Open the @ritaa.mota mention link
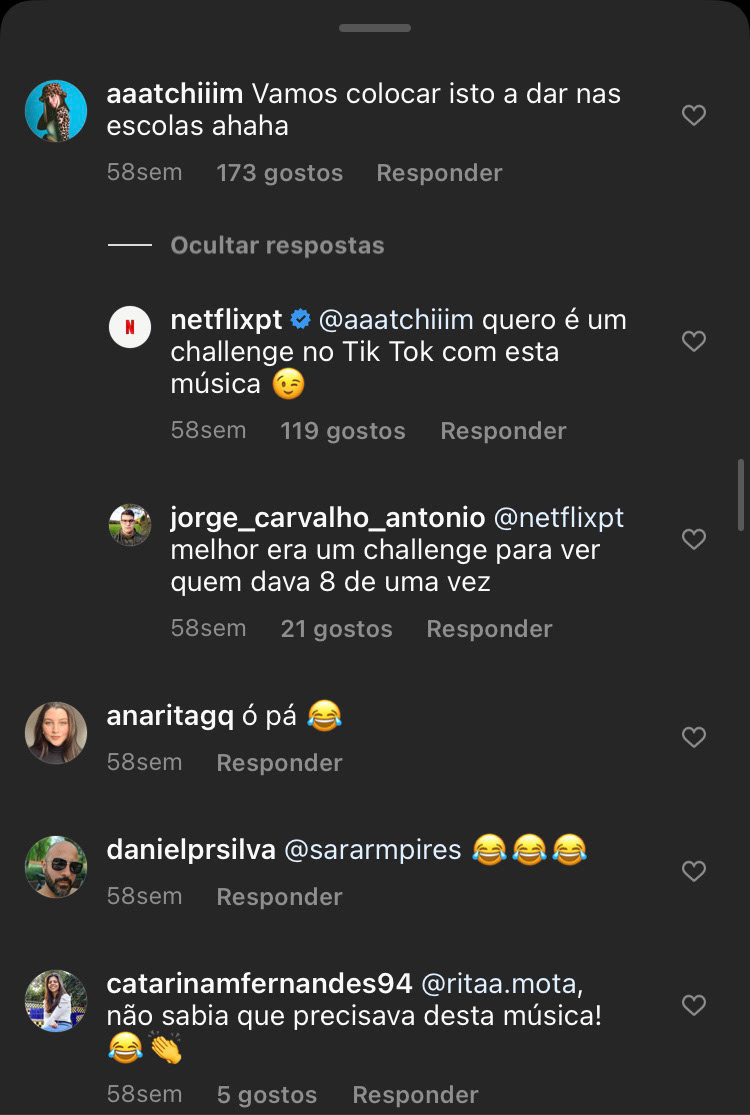The height and width of the screenshot is (1115, 750). (x=502, y=984)
